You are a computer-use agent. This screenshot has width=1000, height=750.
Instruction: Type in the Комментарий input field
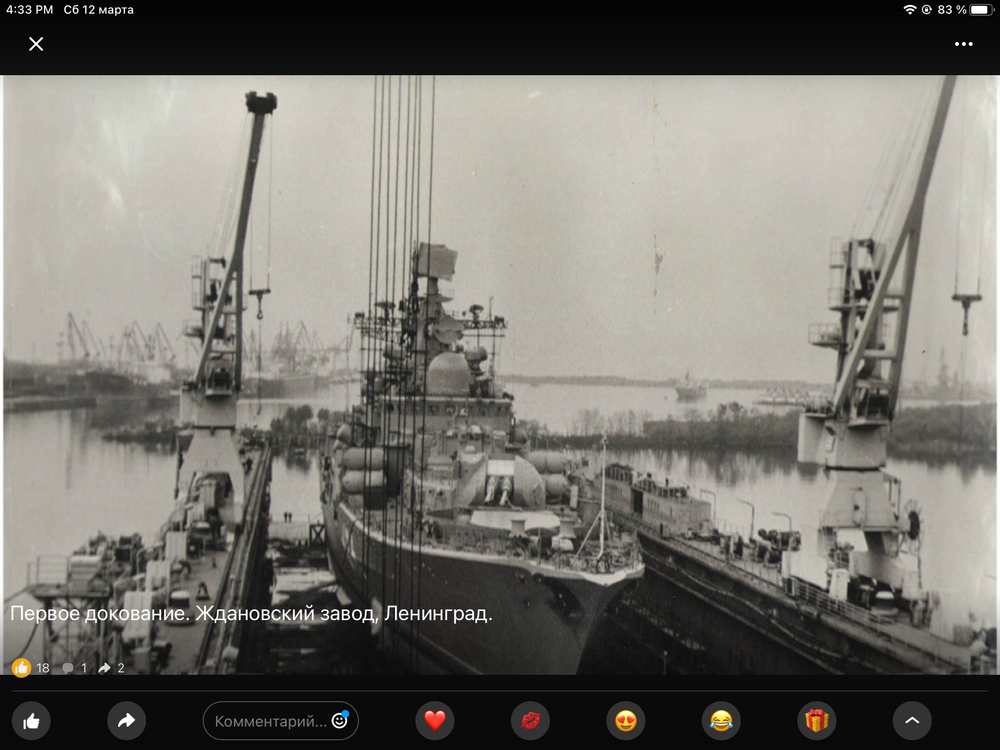click(x=268, y=721)
